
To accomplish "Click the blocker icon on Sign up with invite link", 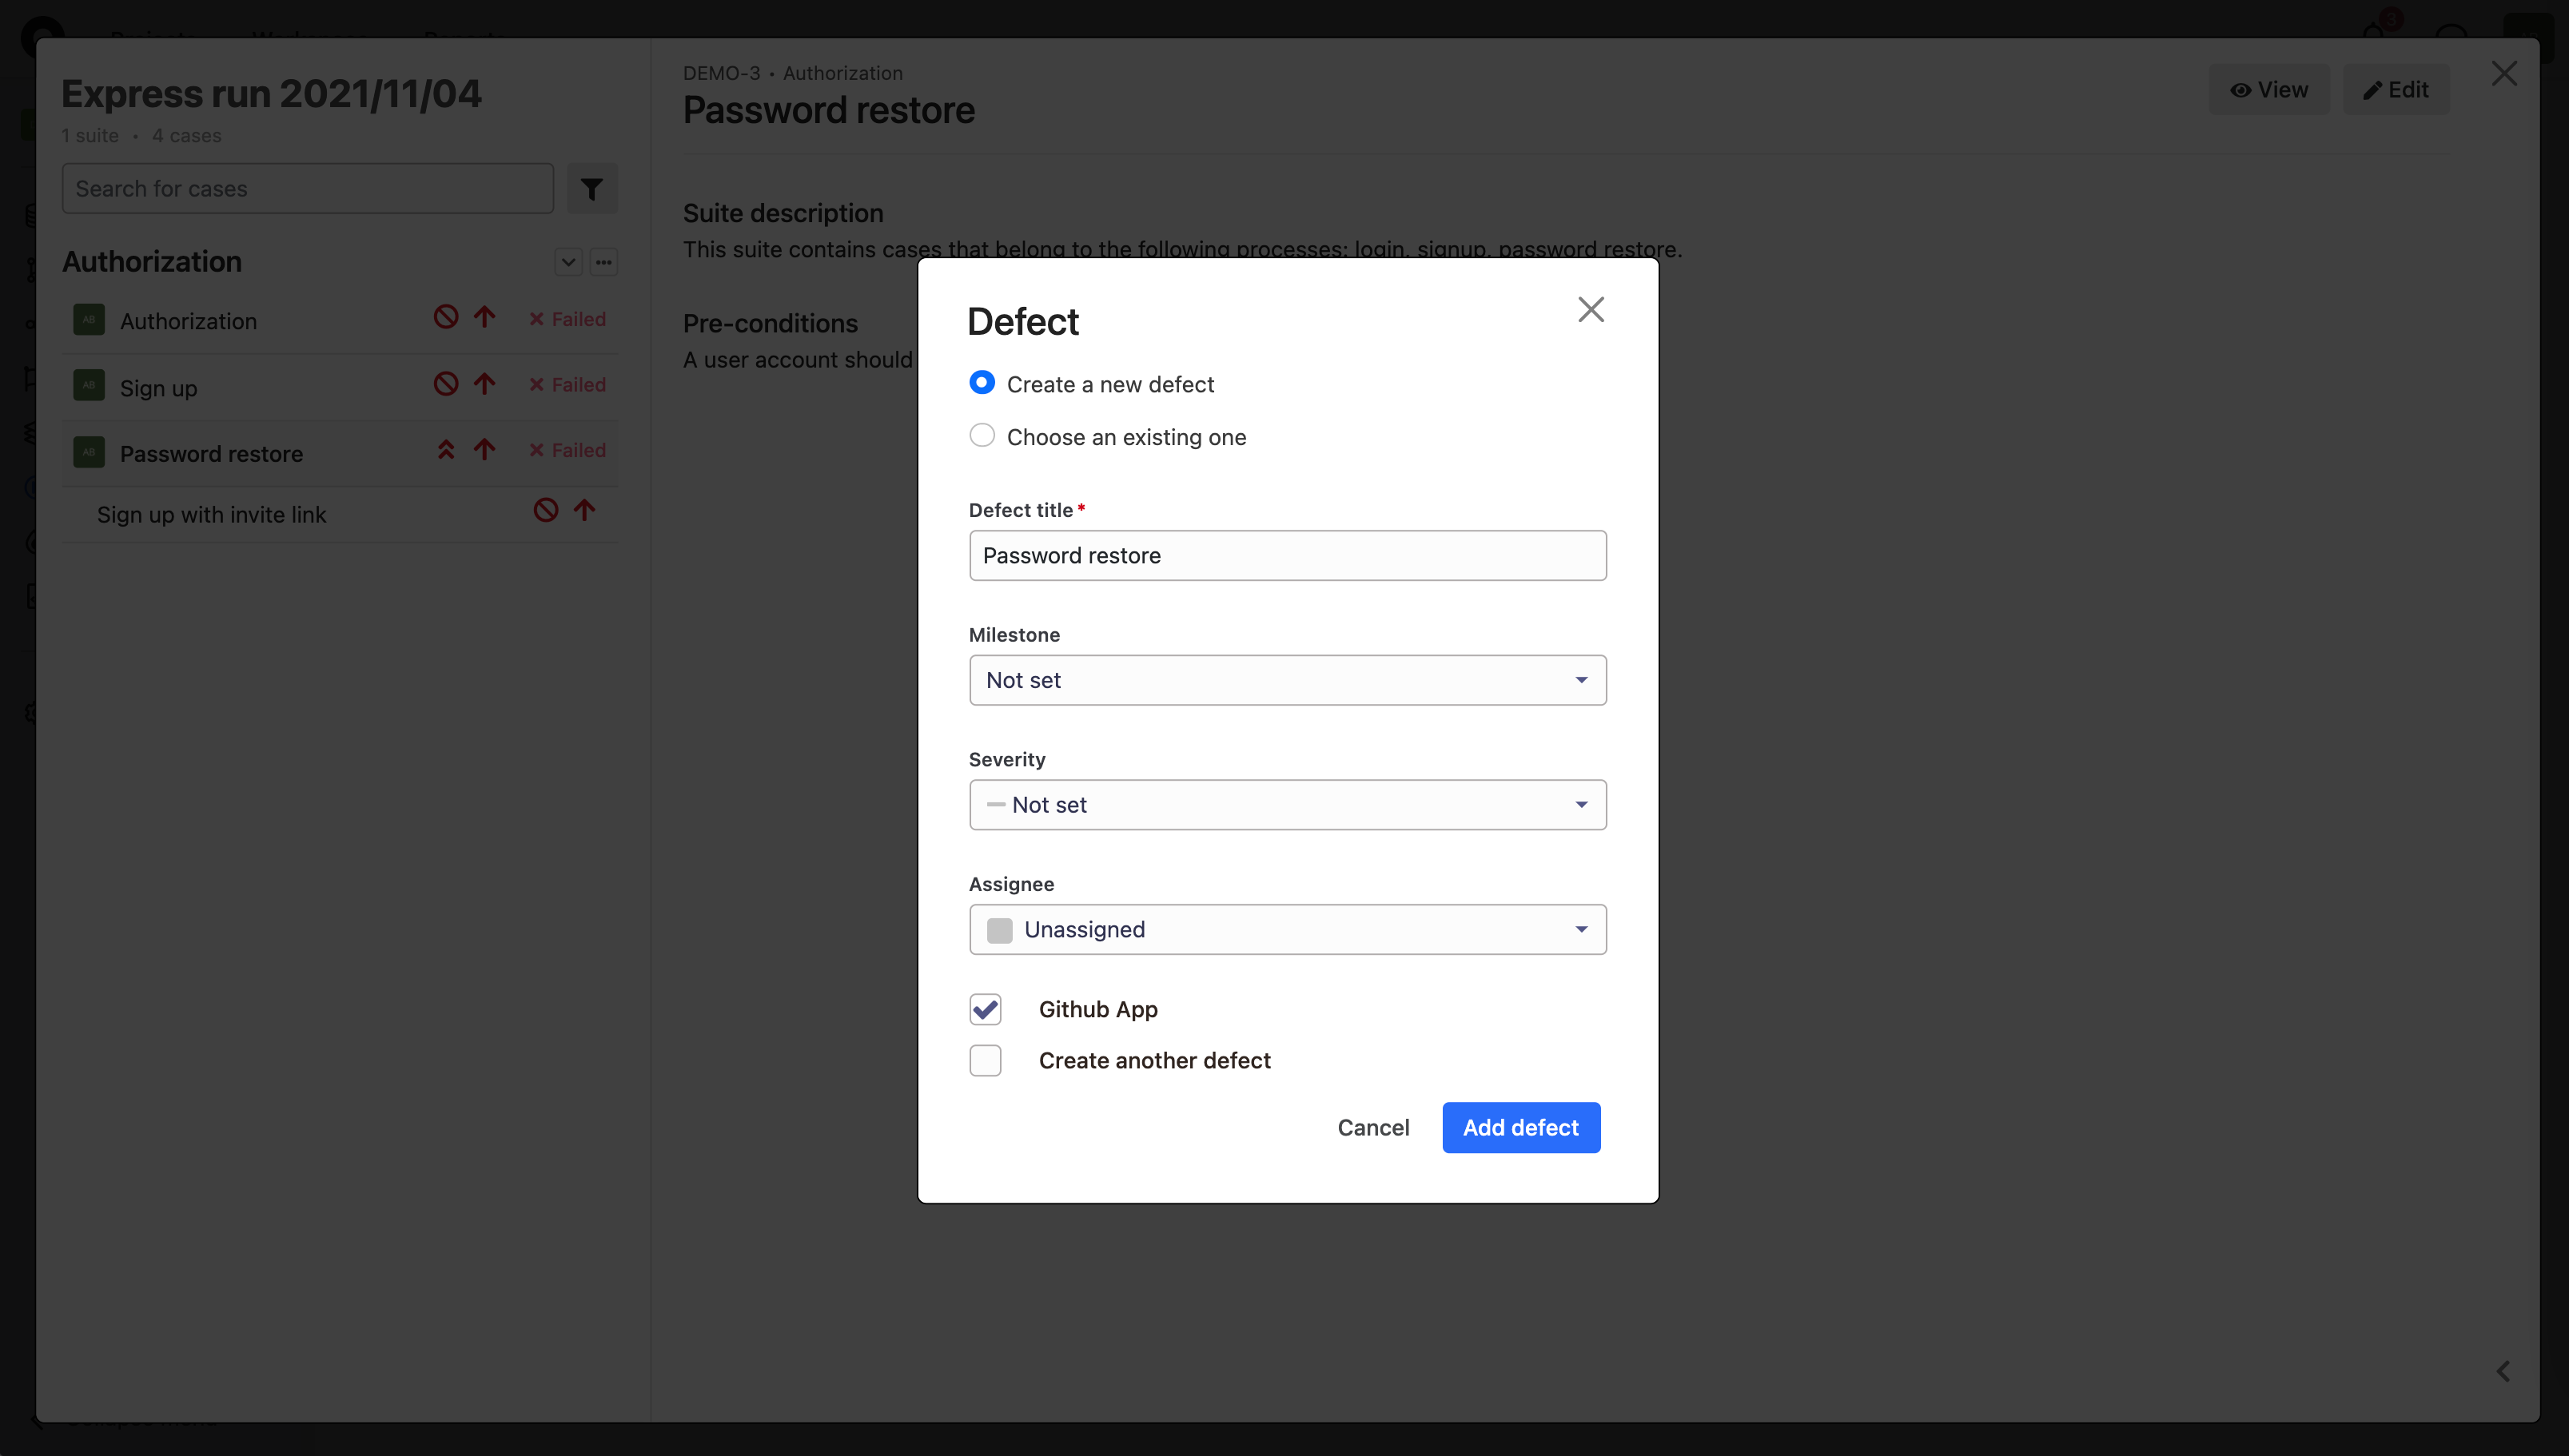I will pyautogui.click(x=546, y=510).
